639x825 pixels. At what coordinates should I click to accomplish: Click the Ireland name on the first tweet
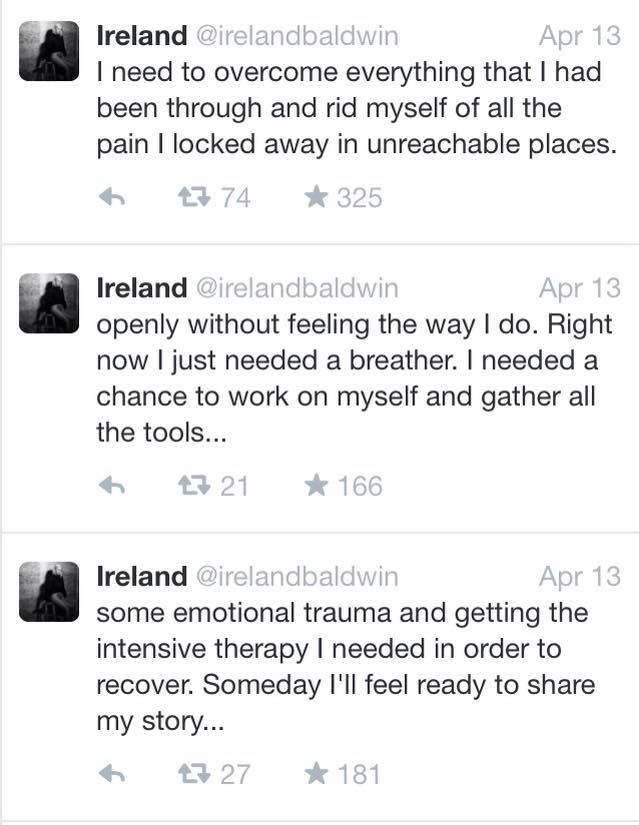pos(142,36)
